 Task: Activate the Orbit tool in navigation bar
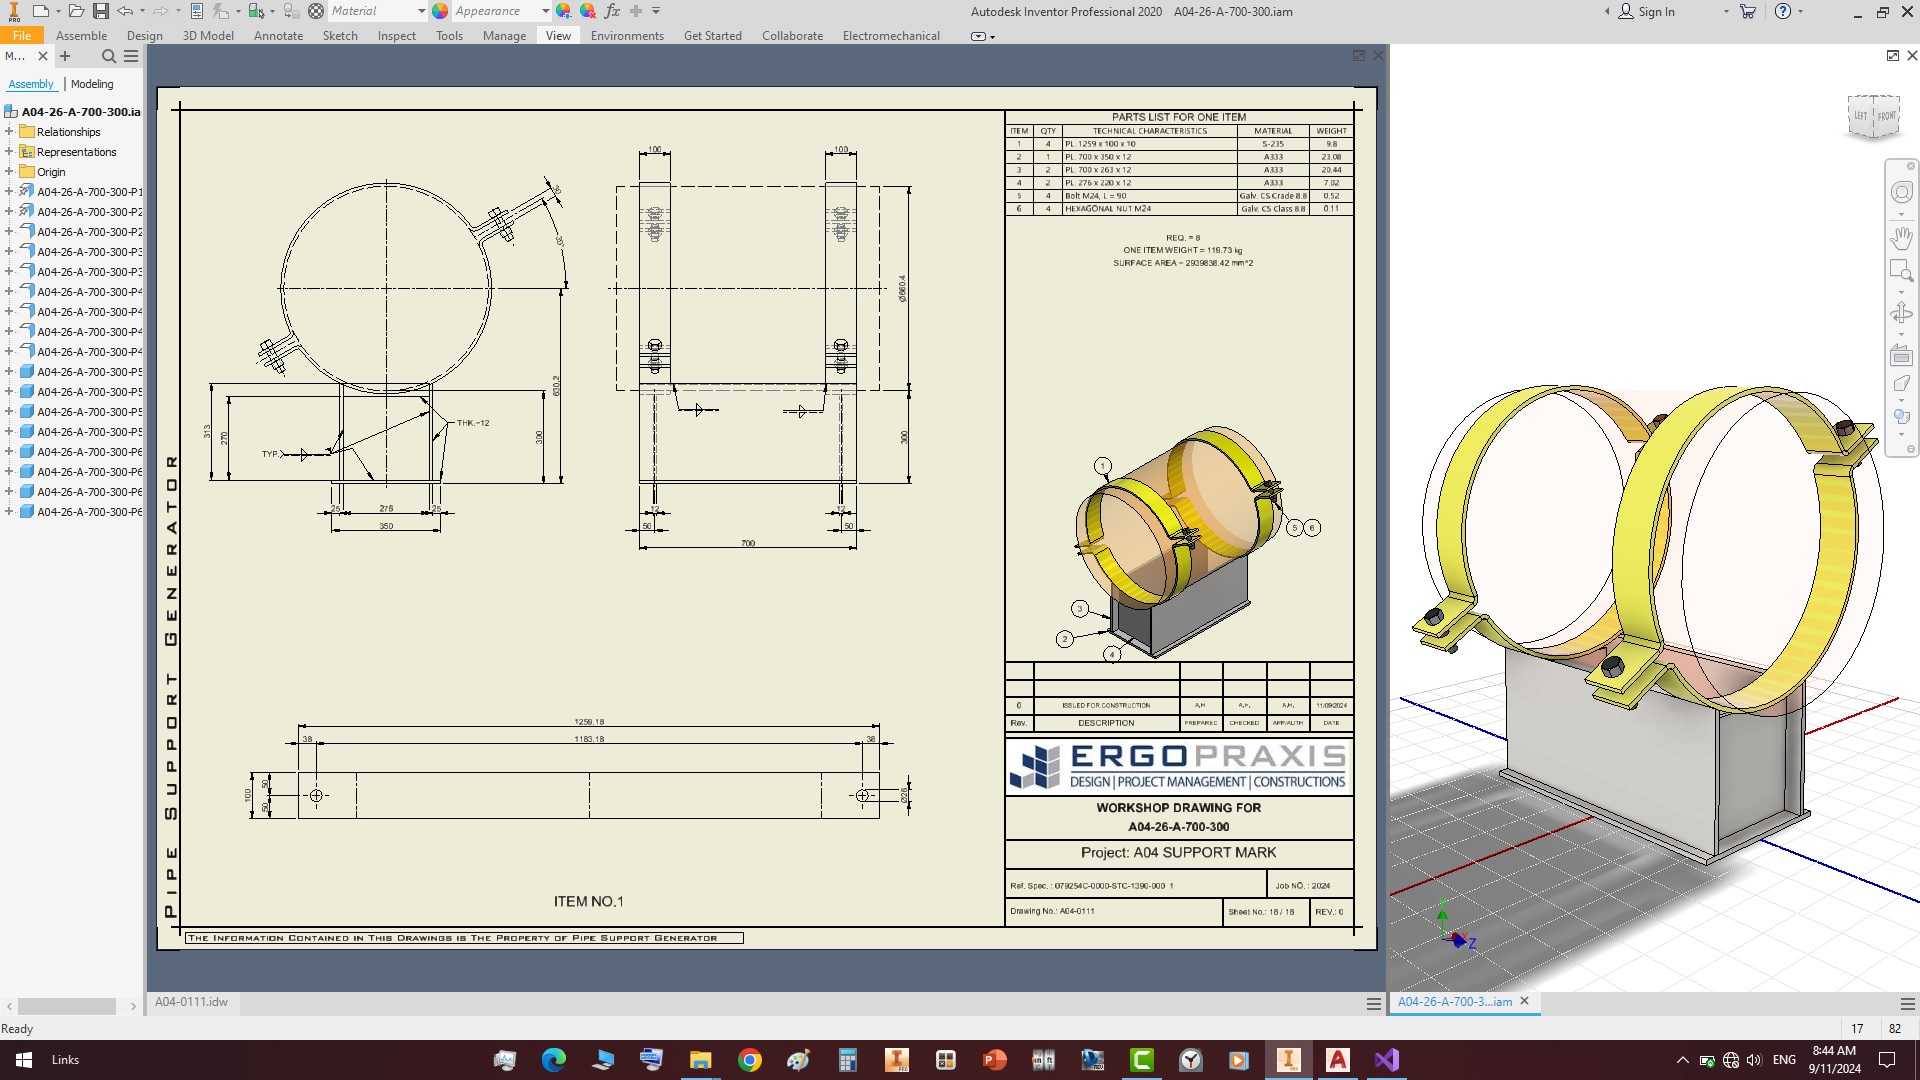[1901, 314]
